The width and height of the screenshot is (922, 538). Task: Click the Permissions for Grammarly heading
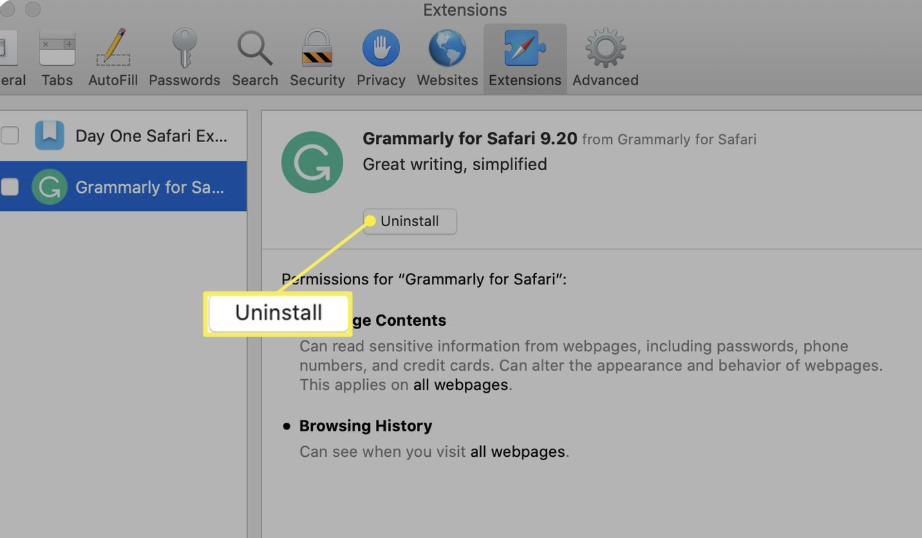(x=424, y=279)
